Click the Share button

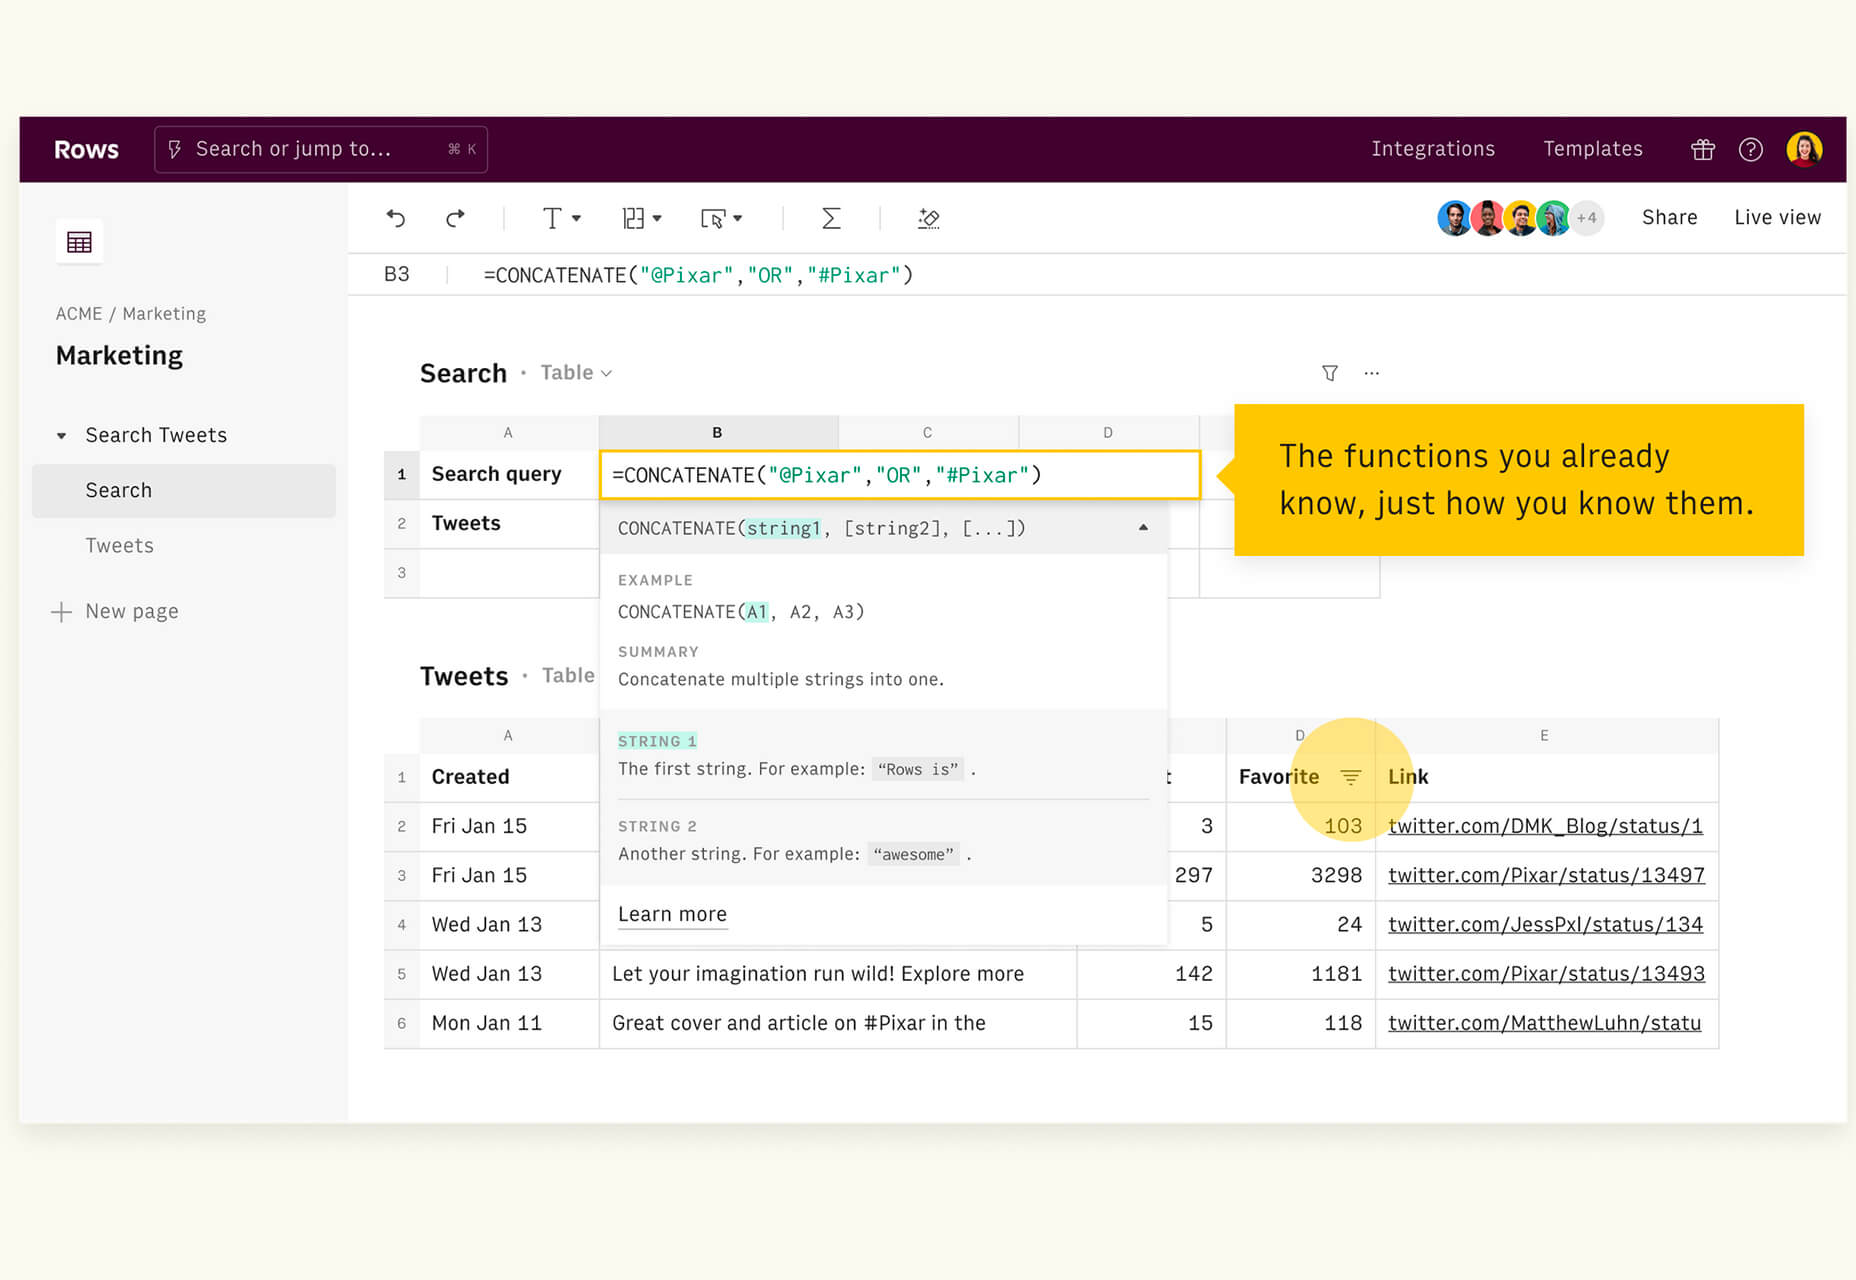[x=1669, y=218]
